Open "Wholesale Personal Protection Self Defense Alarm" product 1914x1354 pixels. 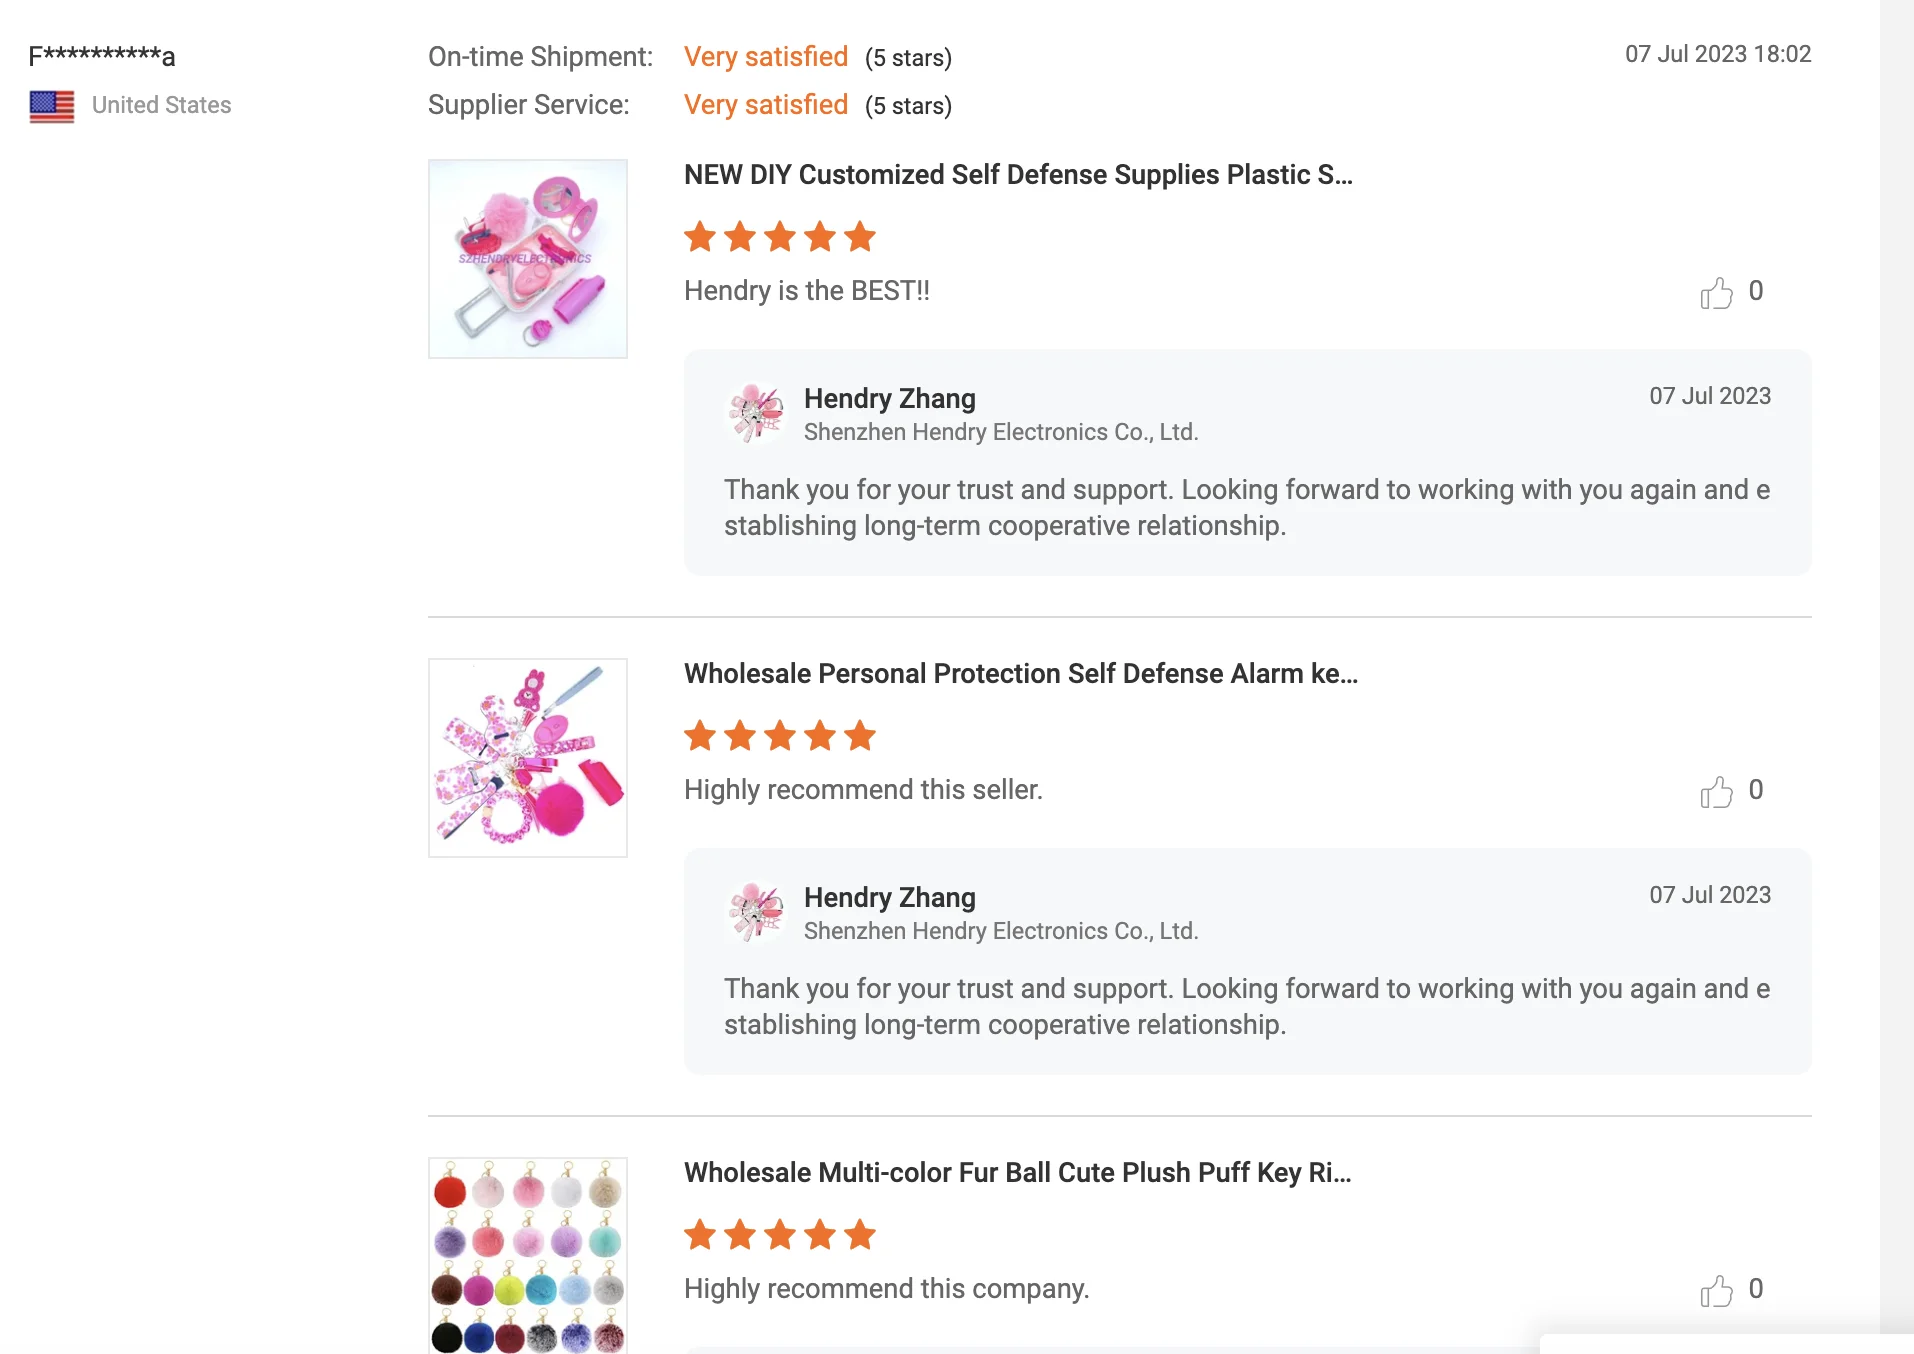(x=1020, y=674)
